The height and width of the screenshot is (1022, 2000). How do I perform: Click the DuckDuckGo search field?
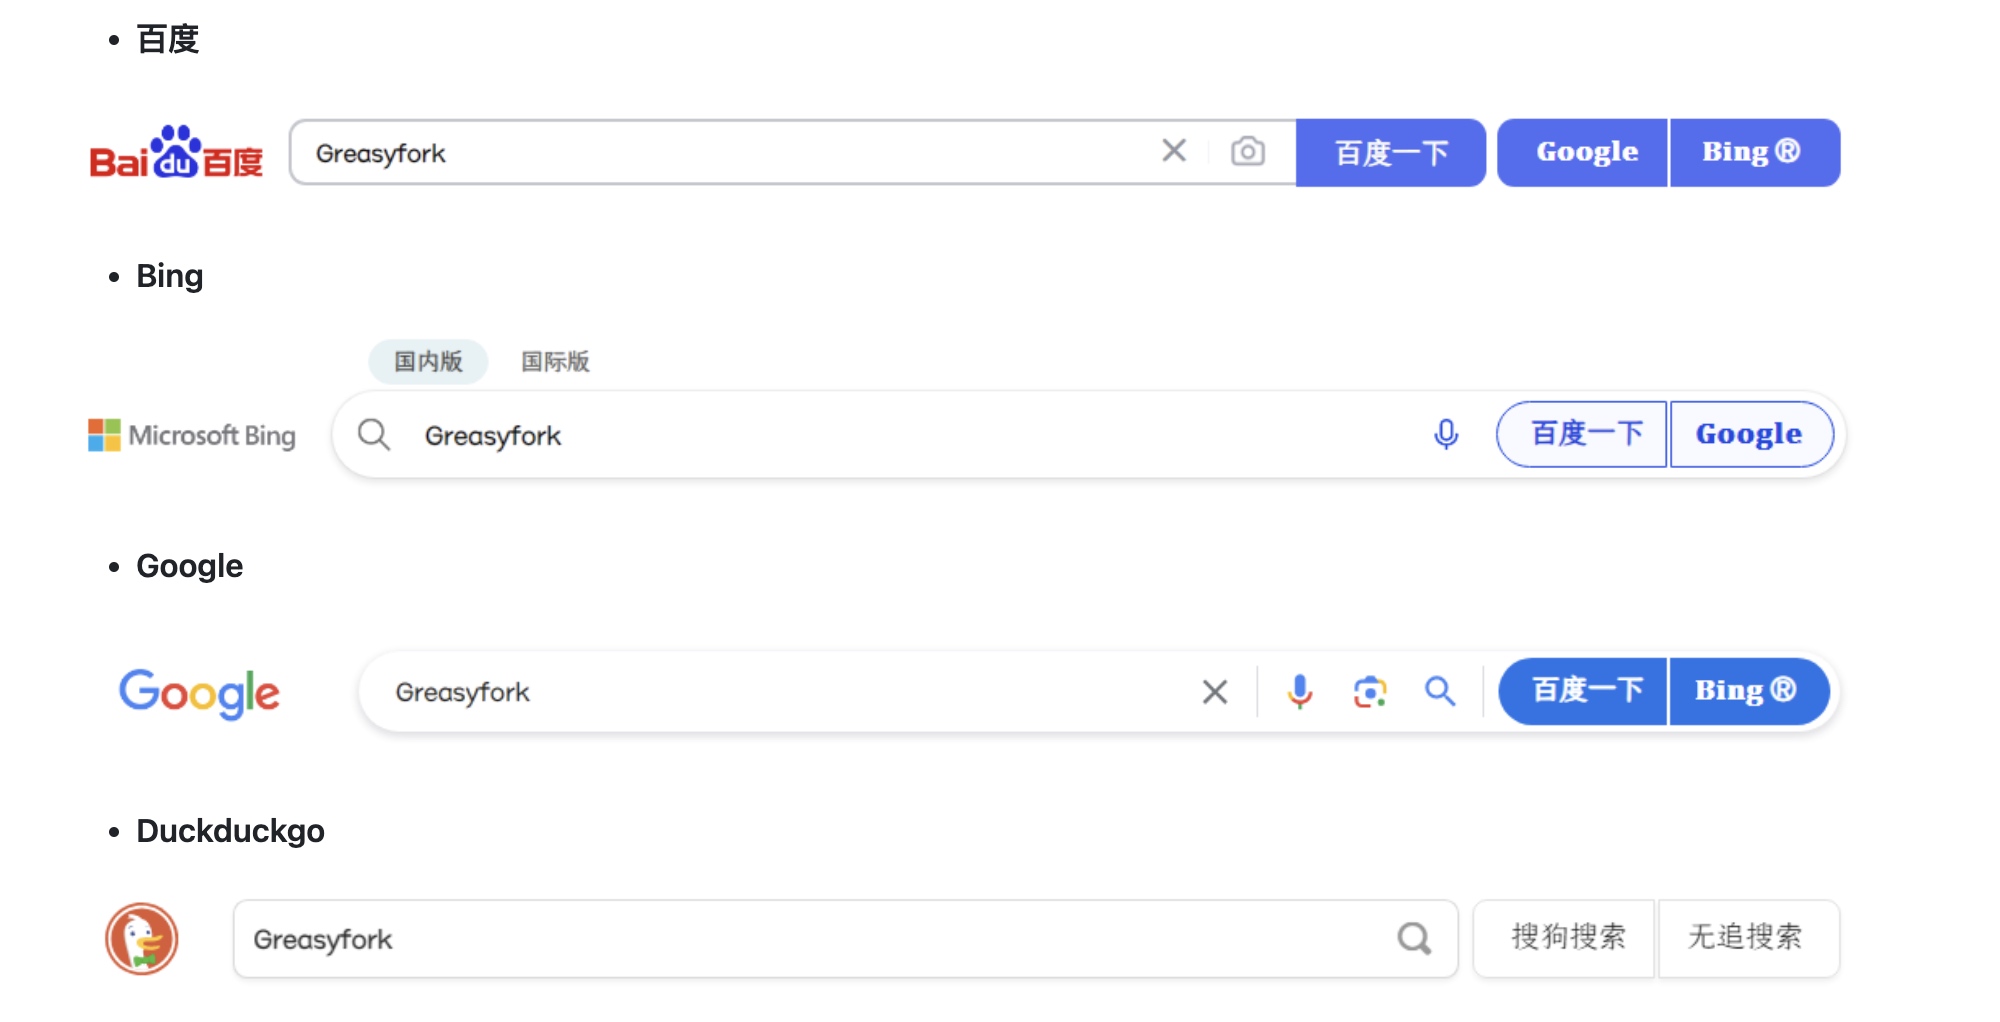pyautogui.click(x=846, y=939)
